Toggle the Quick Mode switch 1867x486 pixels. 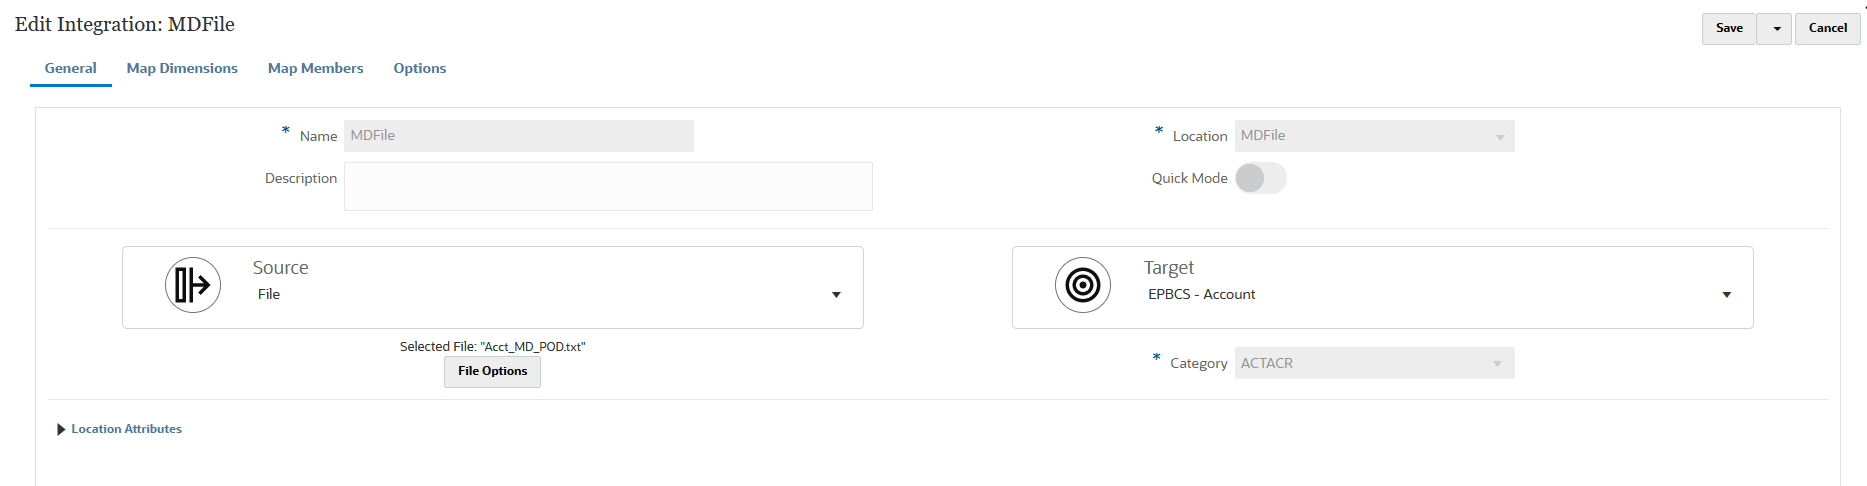point(1260,178)
